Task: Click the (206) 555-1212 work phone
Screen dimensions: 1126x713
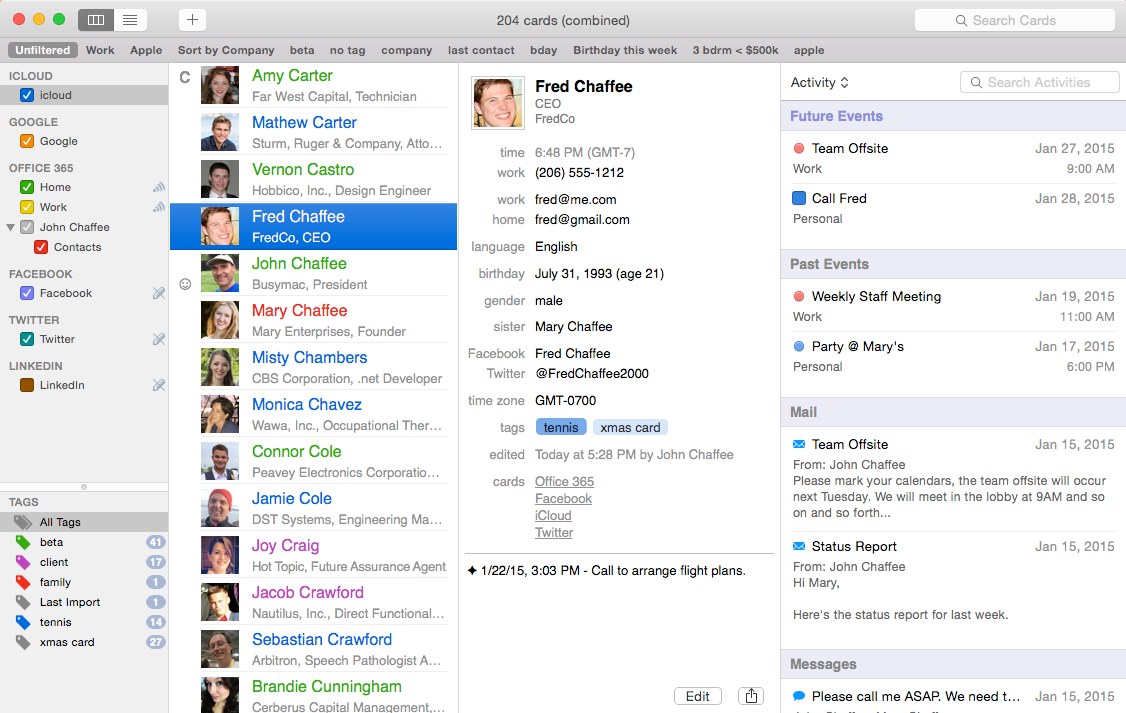Action: pos(580,173)
